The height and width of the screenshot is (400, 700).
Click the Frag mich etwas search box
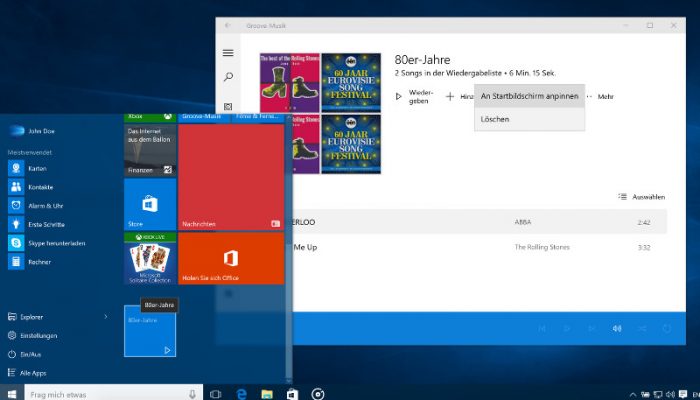pos(113,394)
